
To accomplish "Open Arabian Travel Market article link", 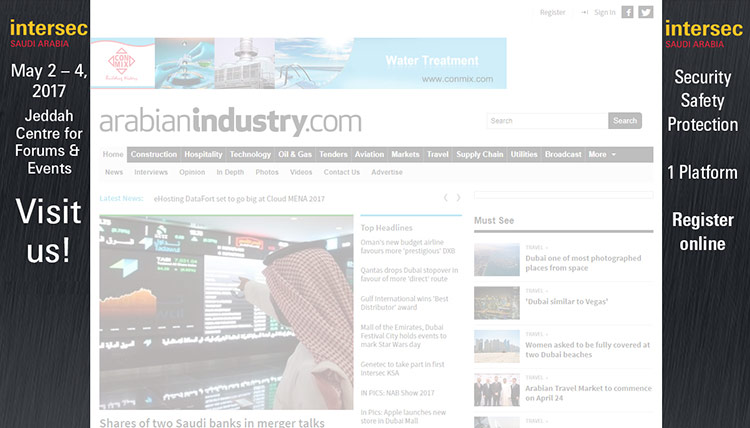I will pos(588,393).
